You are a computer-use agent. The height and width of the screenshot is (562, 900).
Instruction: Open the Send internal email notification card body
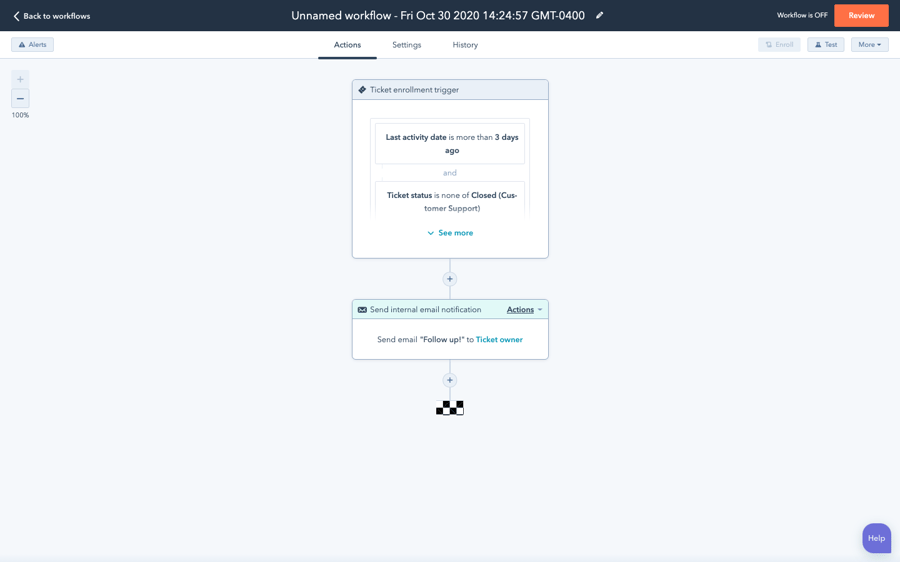tap(450, 339)
